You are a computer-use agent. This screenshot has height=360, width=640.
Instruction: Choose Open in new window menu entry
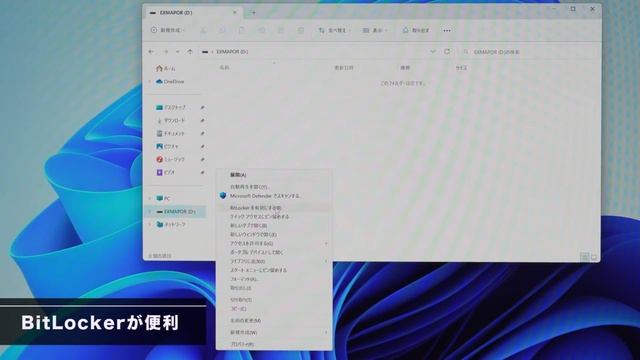(274, 235)
